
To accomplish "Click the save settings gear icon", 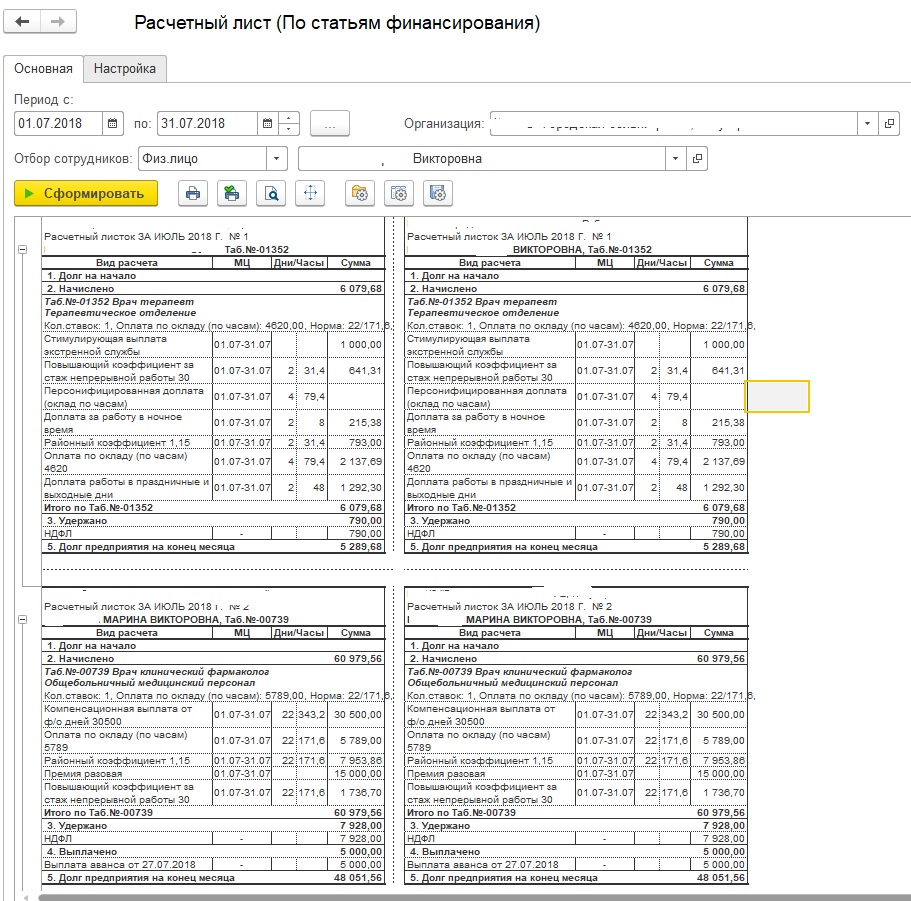I will (x=438, y=193).
